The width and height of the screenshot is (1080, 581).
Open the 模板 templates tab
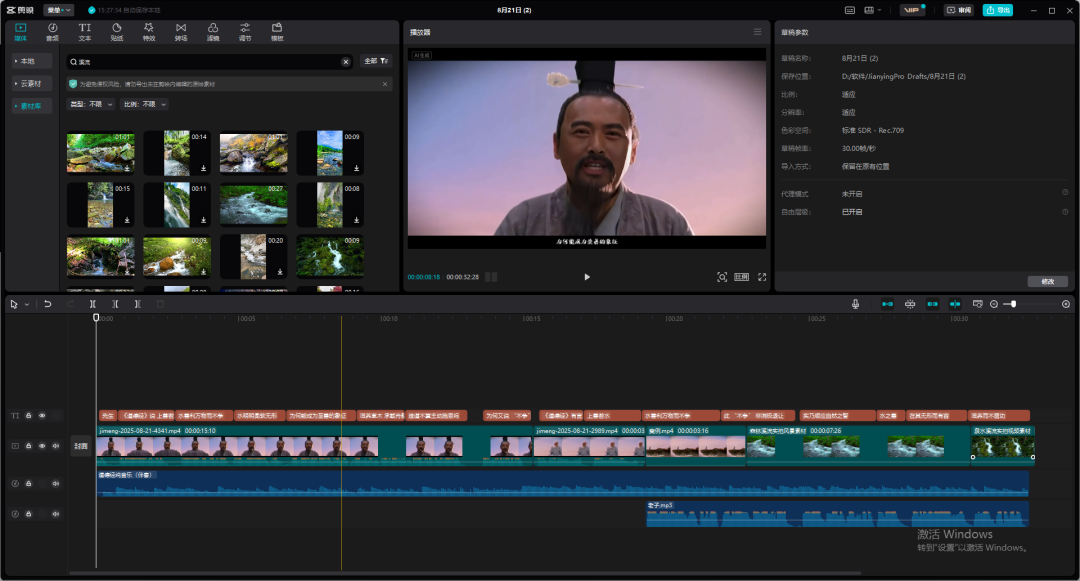tap(277, 32)
